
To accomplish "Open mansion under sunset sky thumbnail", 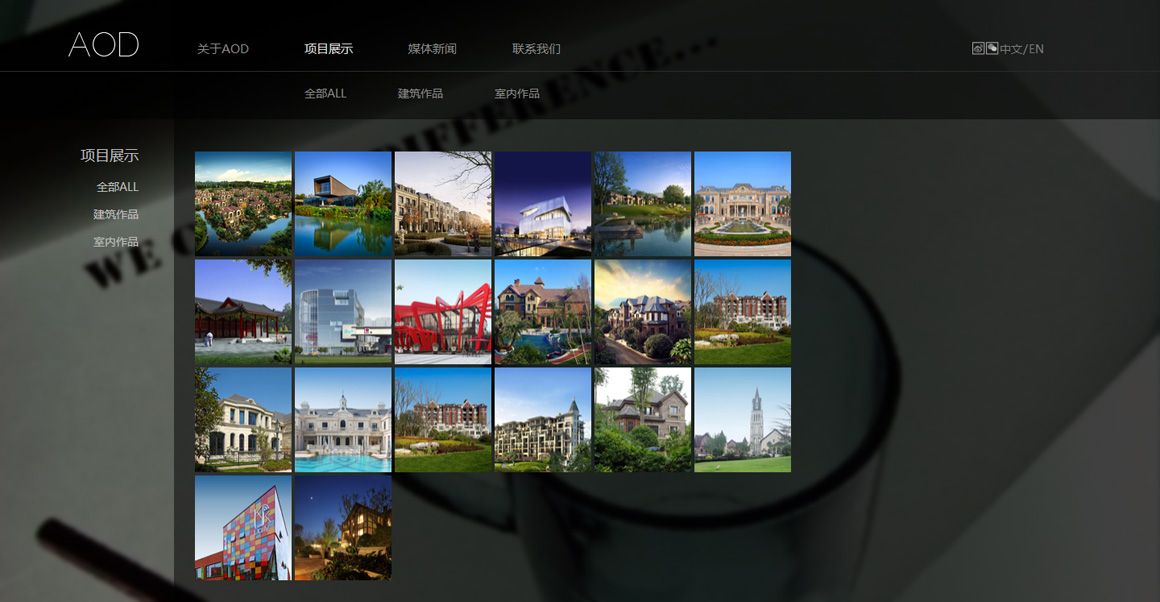I will (643, 312).
